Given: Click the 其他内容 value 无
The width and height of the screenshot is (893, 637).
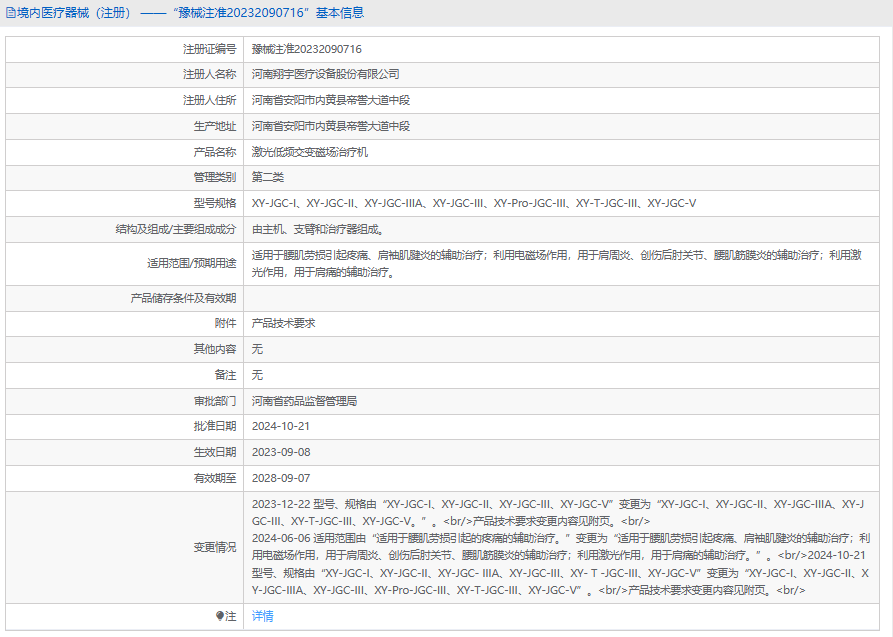Looking at the screenshot, I should point(257,349).
